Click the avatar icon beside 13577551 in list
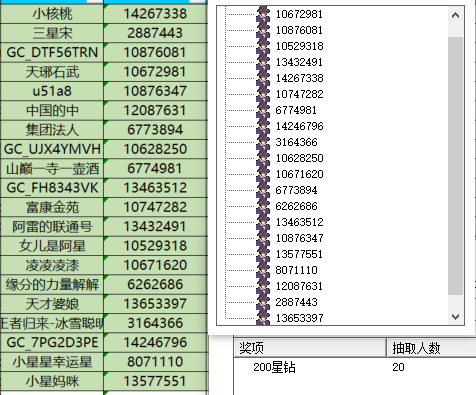 pyautogui.click(x=263, y=254)
